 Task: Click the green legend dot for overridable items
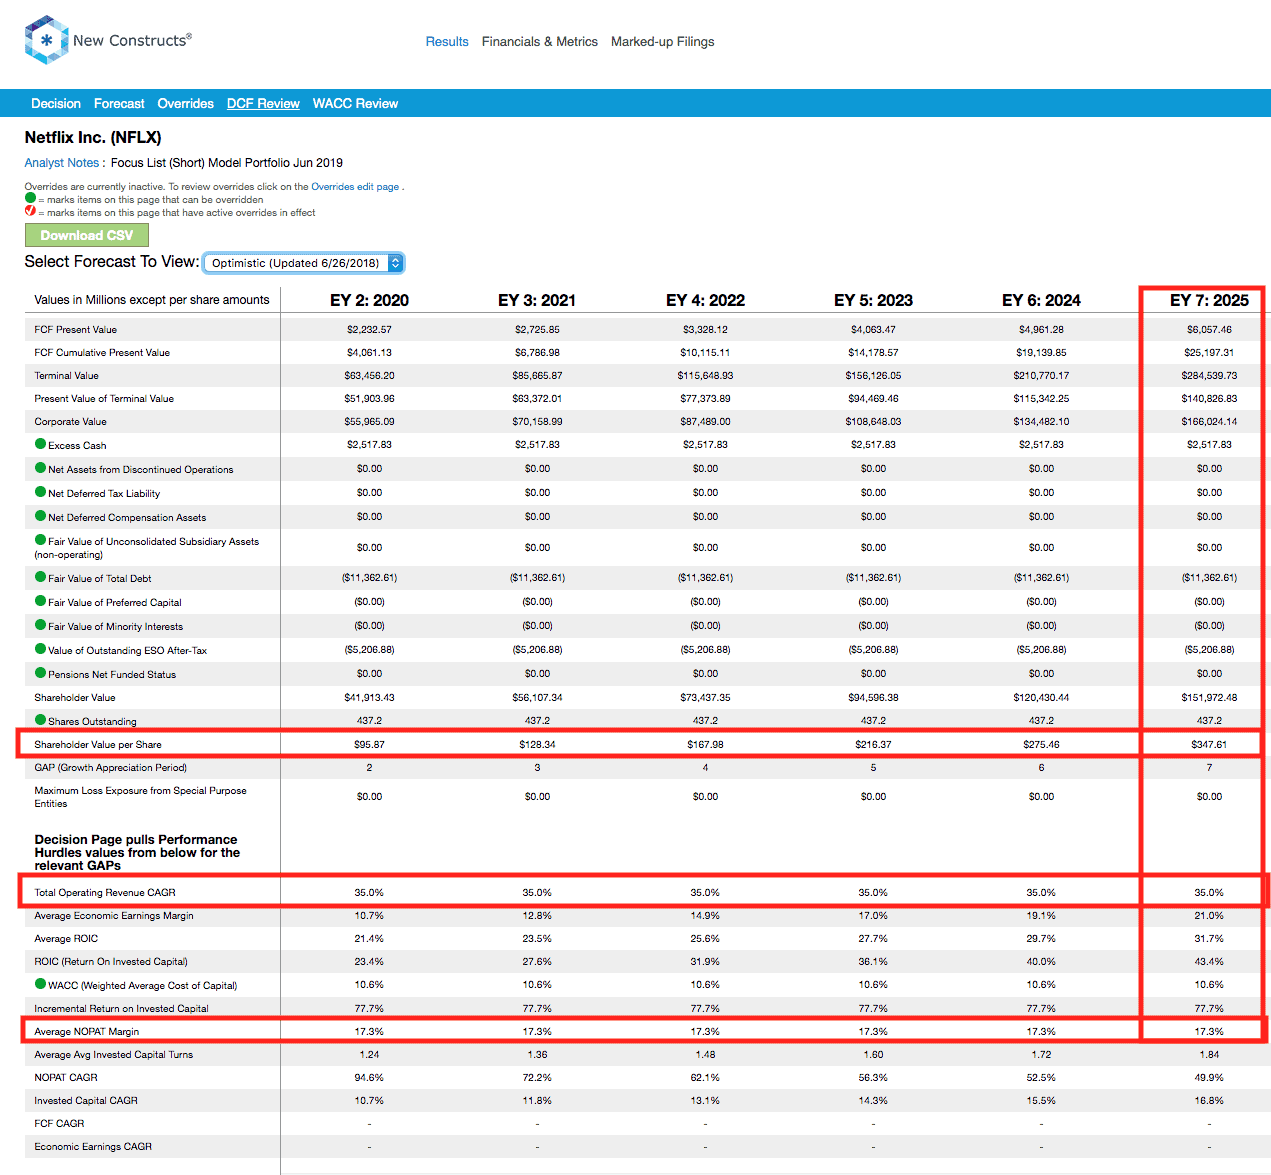30,198
